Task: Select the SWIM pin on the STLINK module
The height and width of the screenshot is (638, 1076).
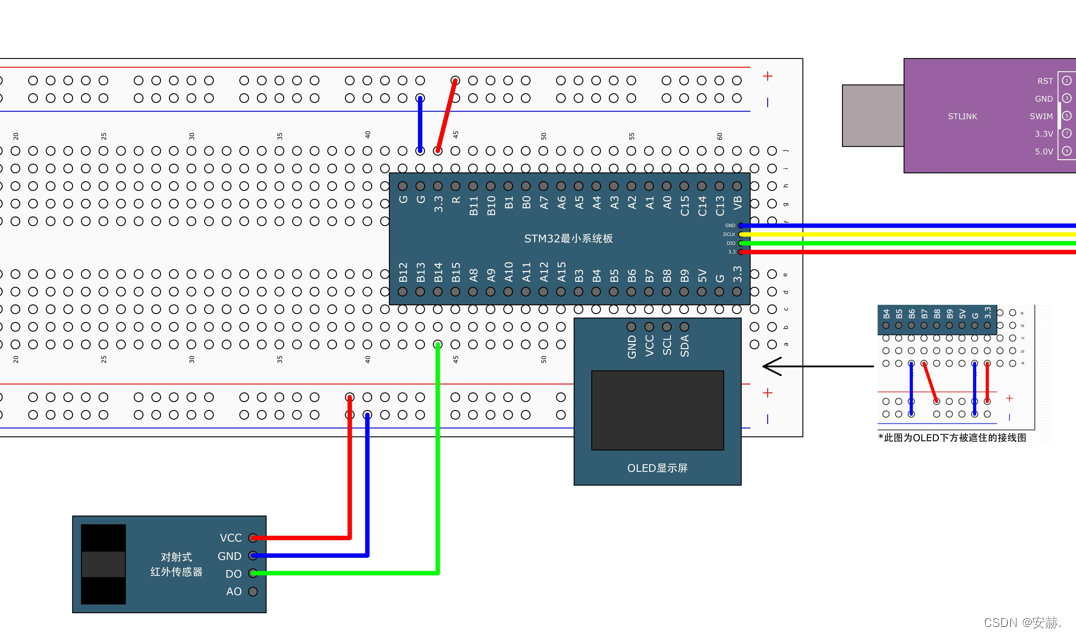Action: coord(1066,116)
